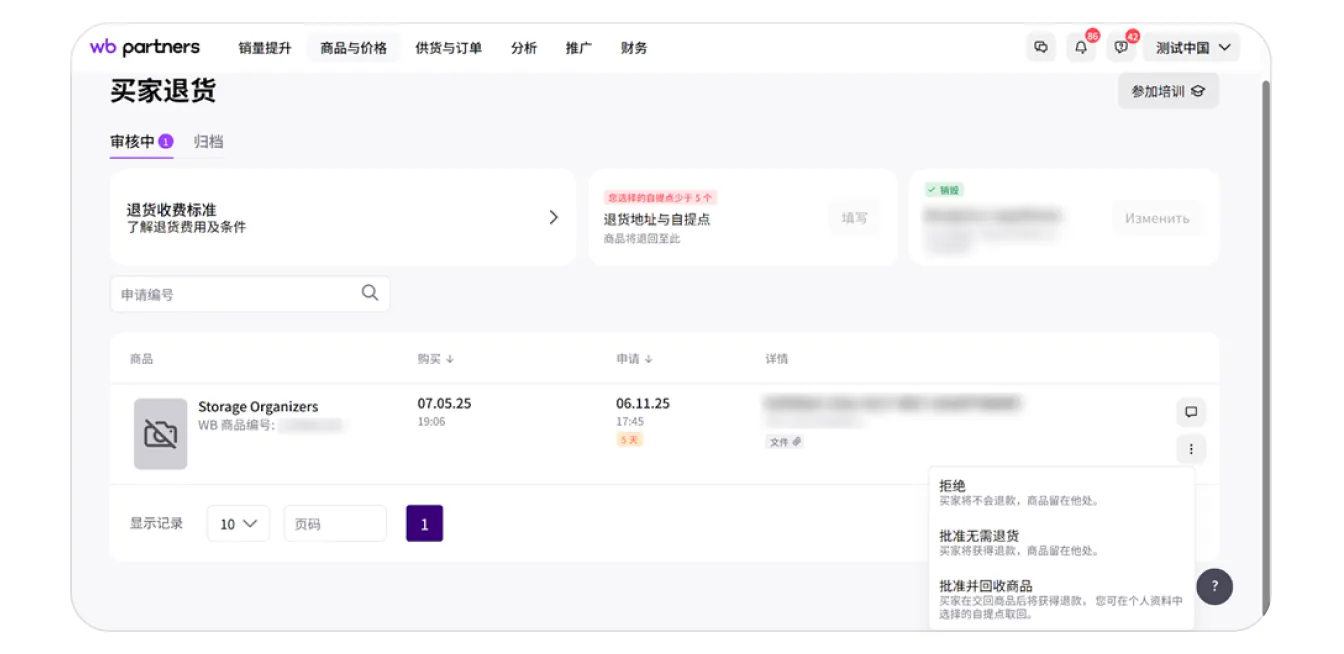Open notifications bell icon

pyautogui.click(x=1081, y=47)
